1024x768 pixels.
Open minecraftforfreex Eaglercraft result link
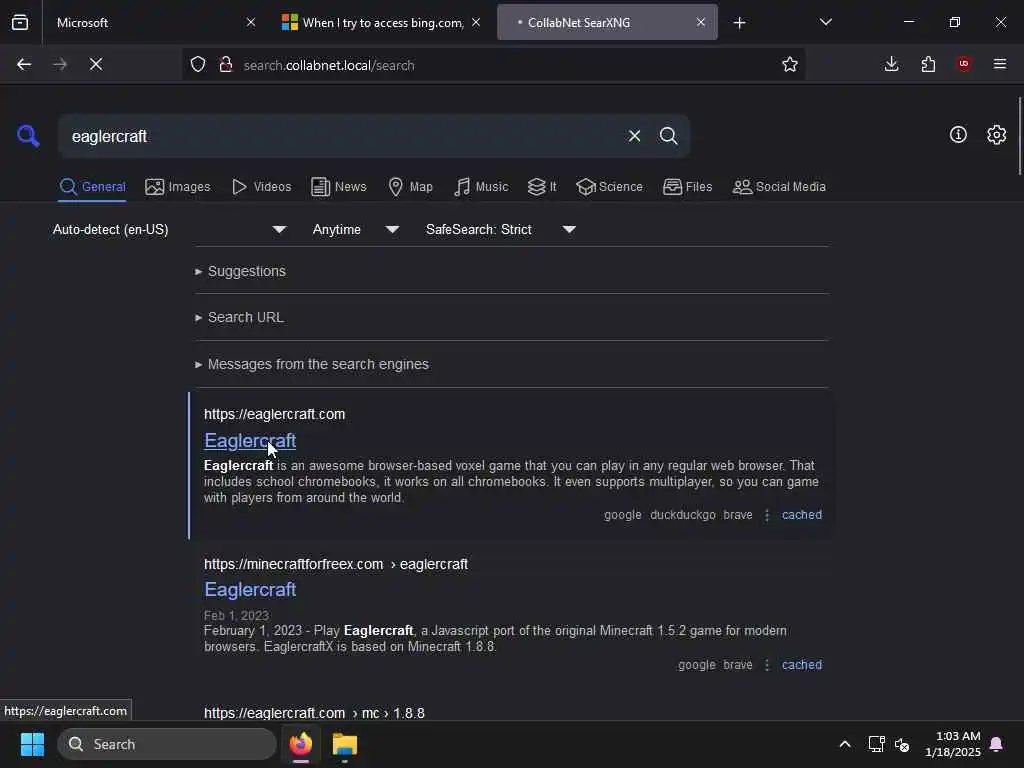tap(250, 590)
